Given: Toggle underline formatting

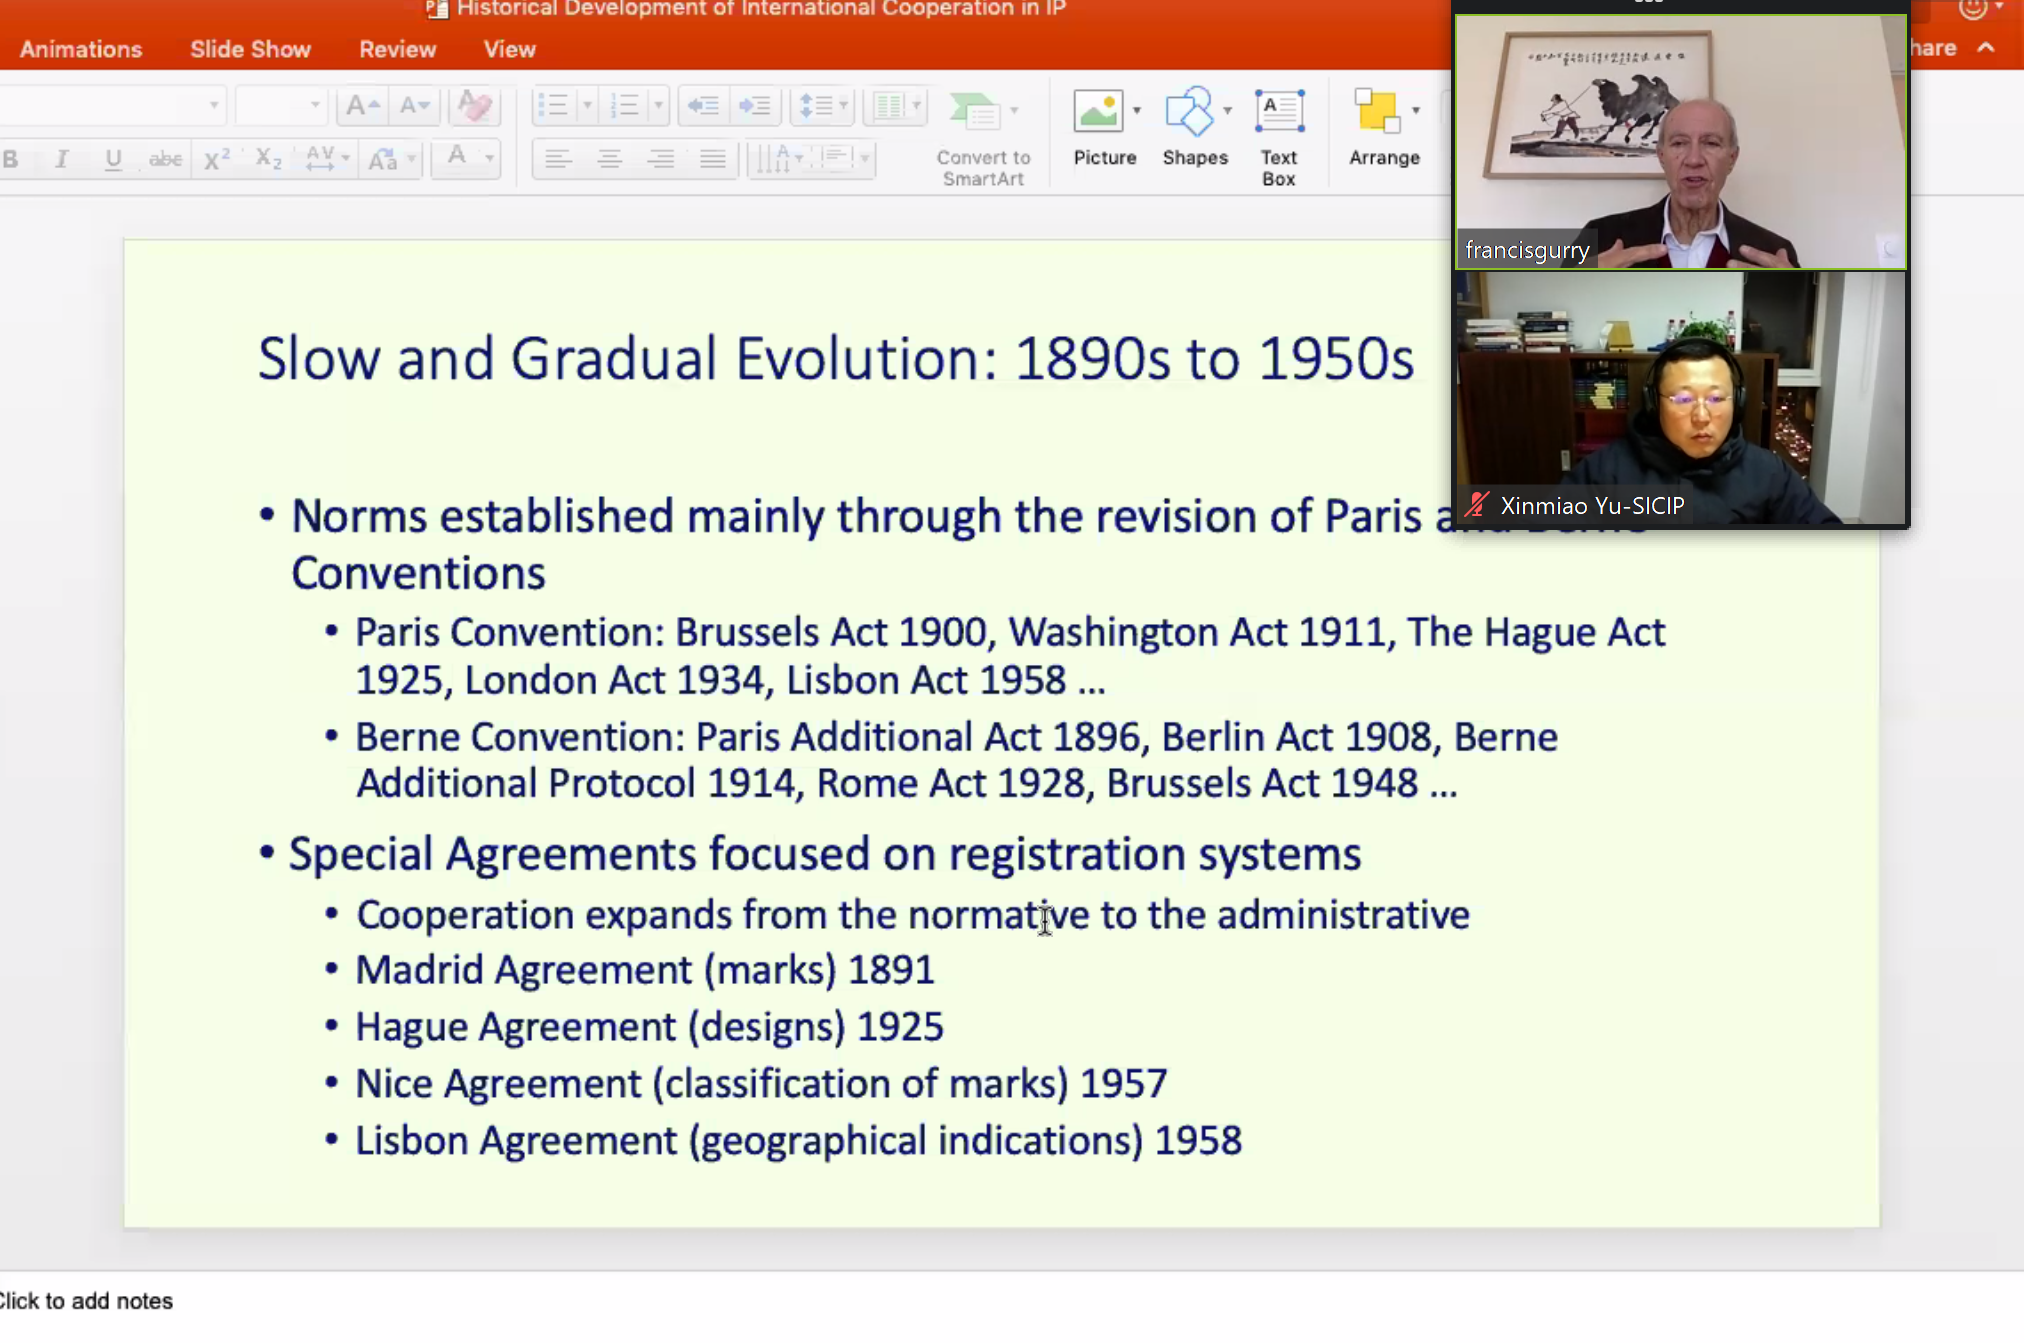Looking at the screenshot, I should (x=113, y=159).
